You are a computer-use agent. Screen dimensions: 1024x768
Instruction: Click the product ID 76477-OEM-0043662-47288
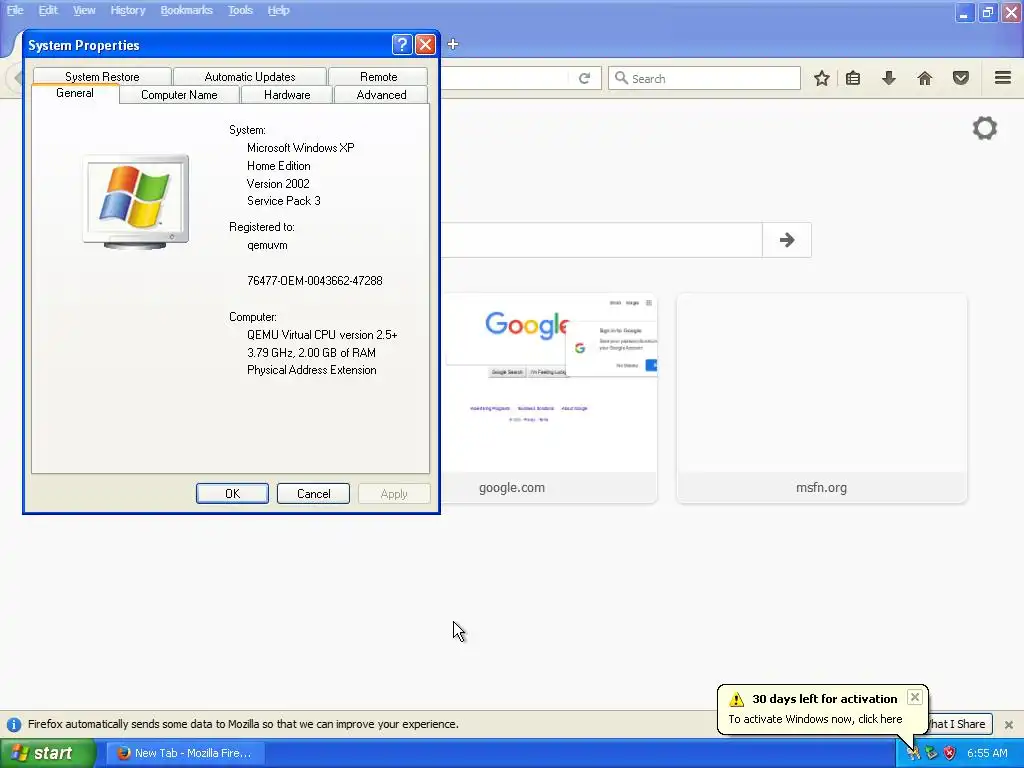click(315, 281)
